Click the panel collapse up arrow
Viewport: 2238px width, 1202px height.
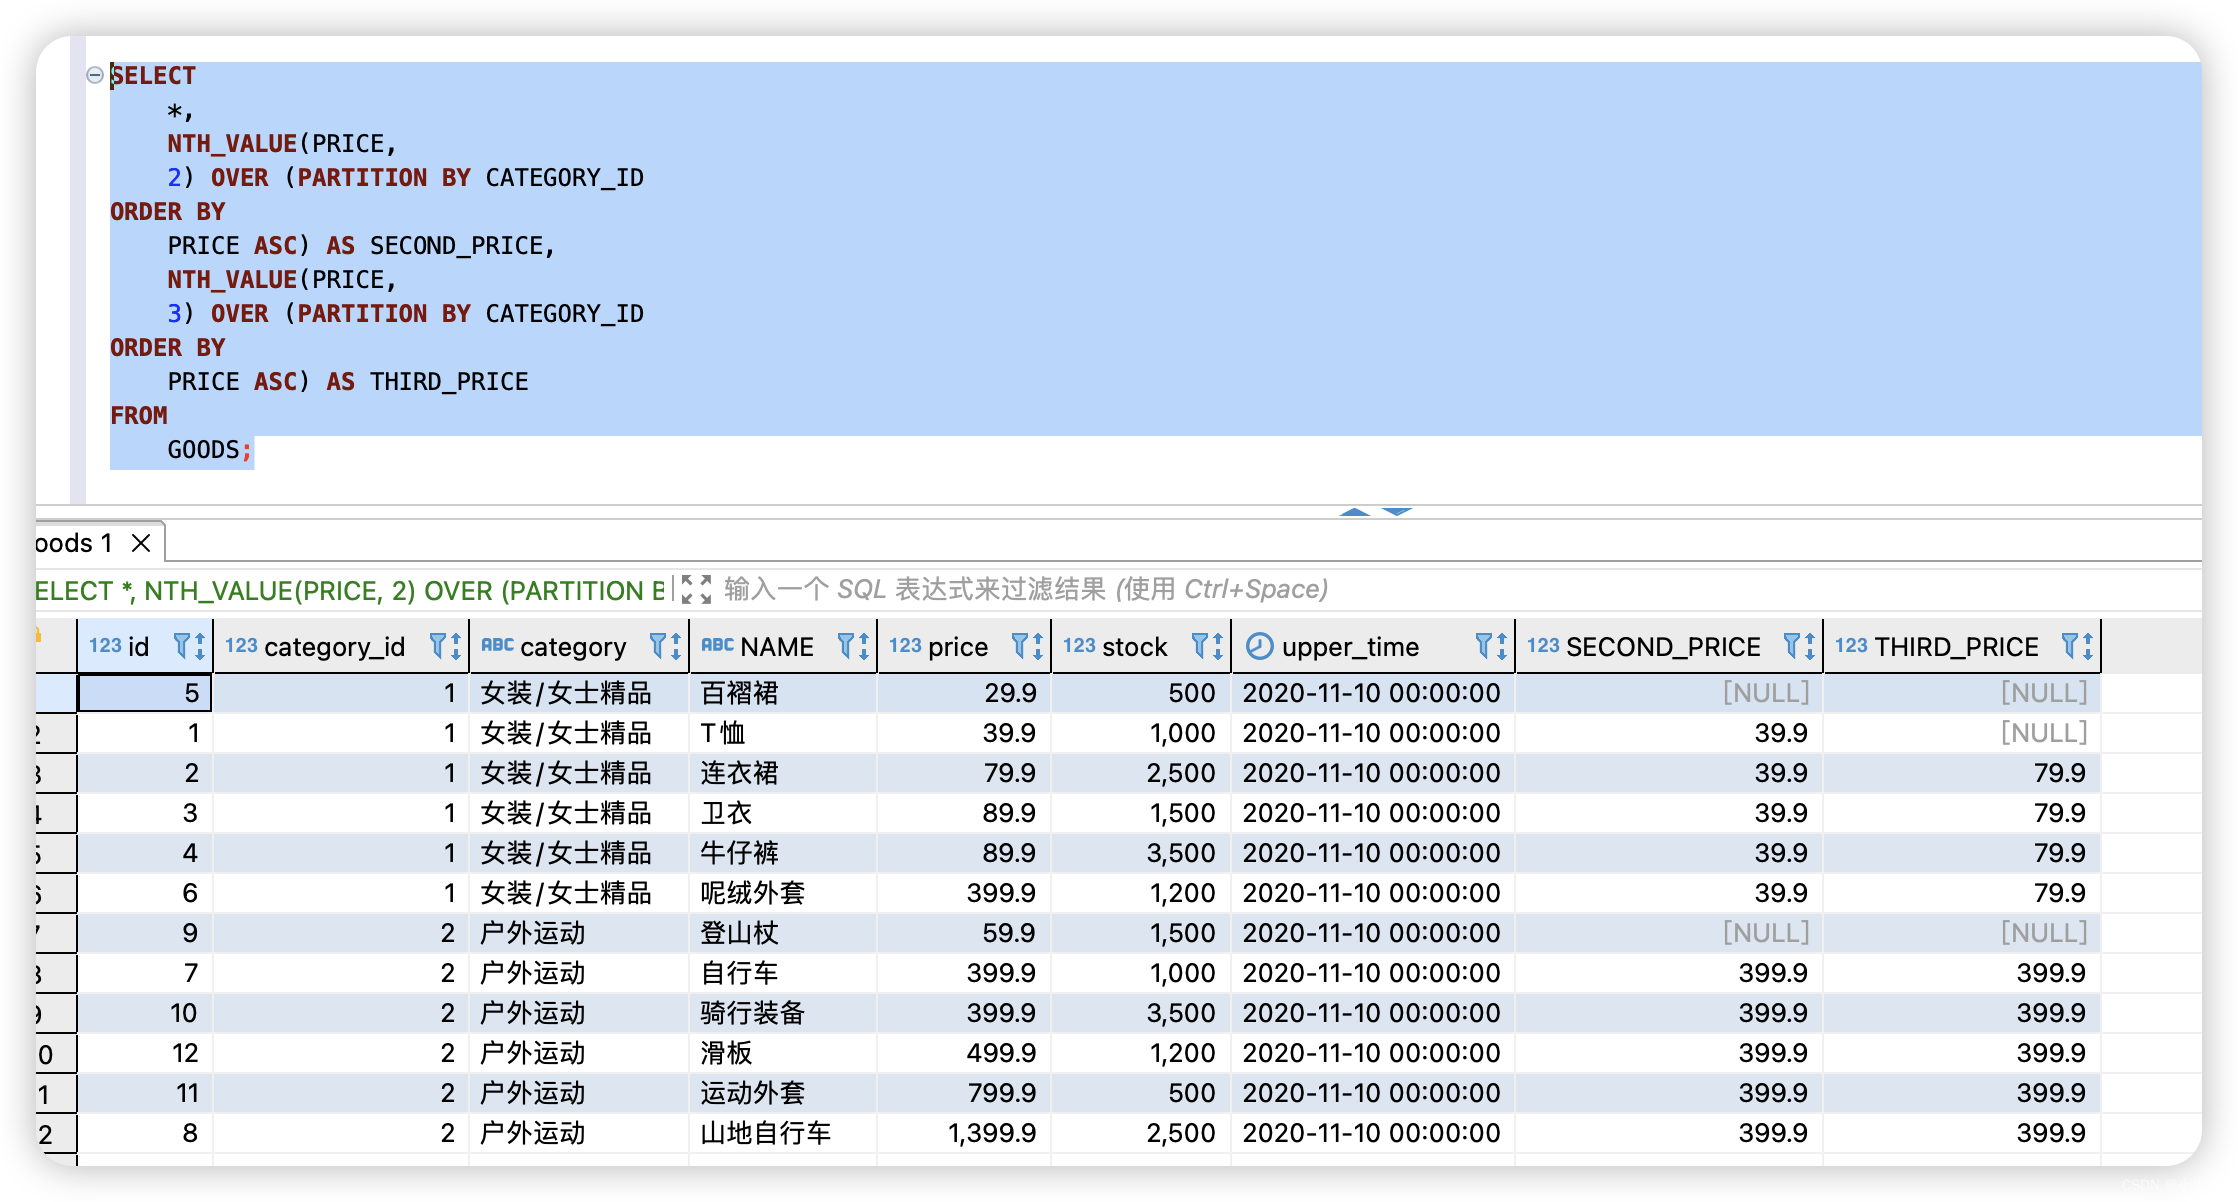[1355, 512]
